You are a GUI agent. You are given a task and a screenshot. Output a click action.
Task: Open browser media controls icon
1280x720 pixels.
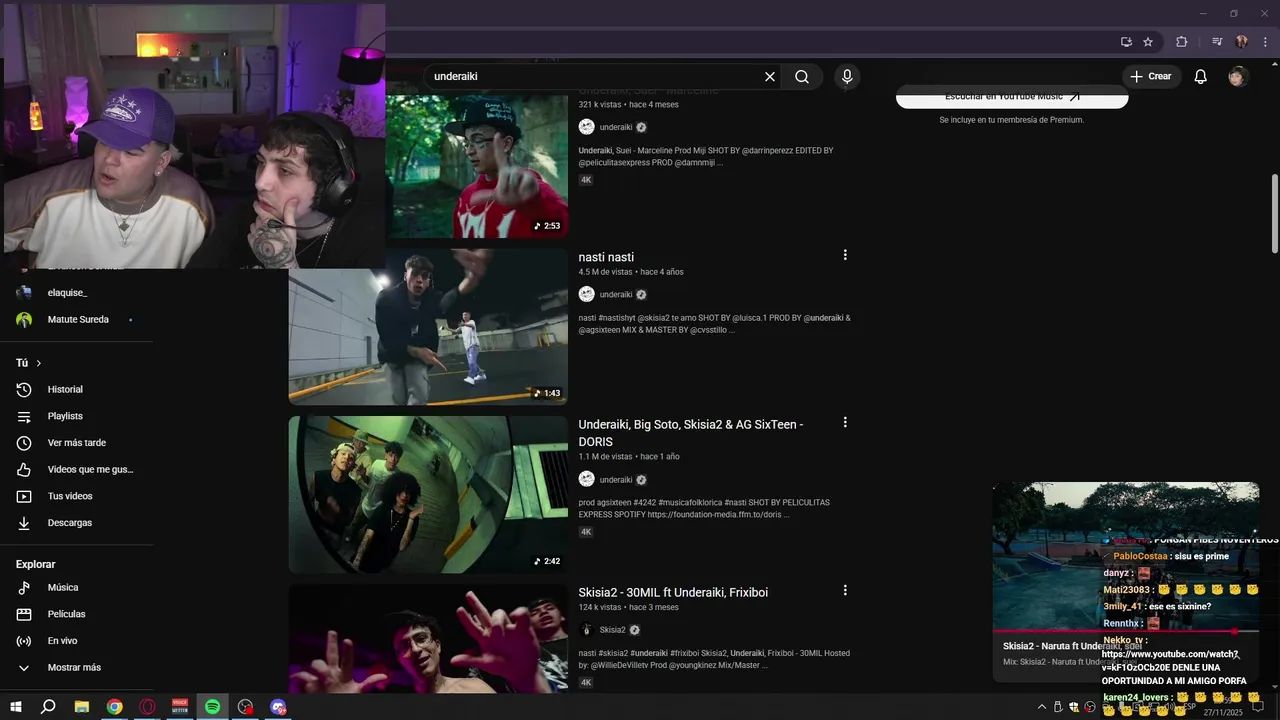point(1217,42)
